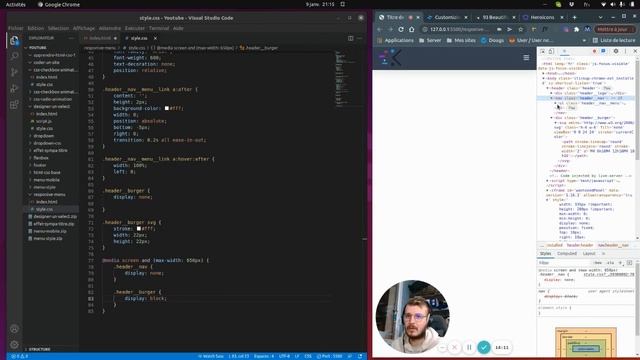Toggle the DevTools device toolbar

click(551, 51)
